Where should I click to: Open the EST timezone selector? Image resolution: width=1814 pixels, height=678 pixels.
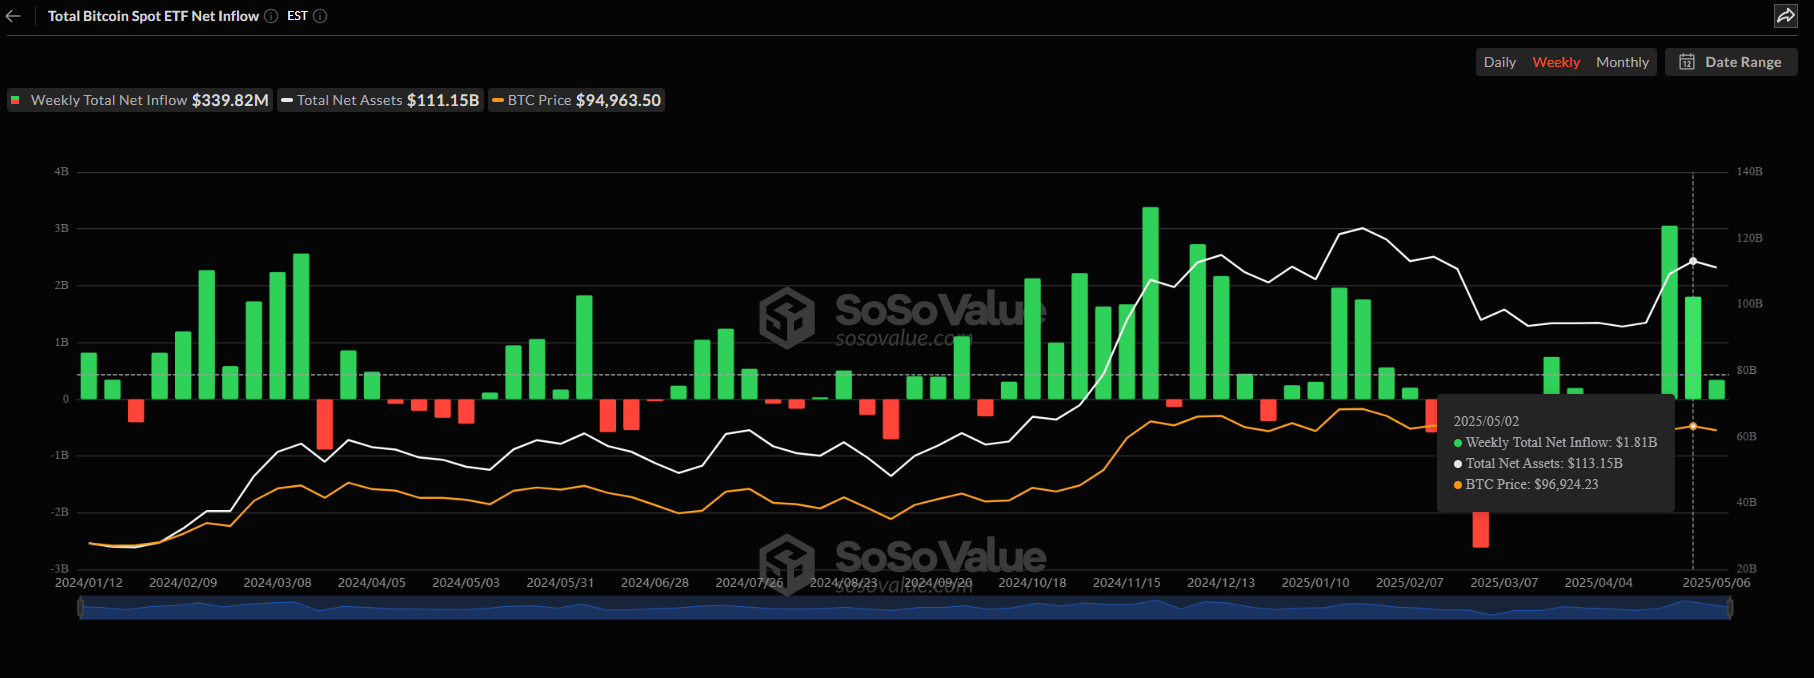click(297, 16)
